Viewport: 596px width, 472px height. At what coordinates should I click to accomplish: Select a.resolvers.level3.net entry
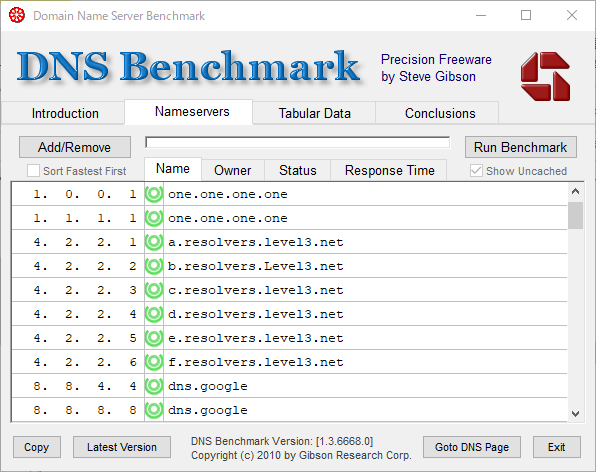pos(256,242)
